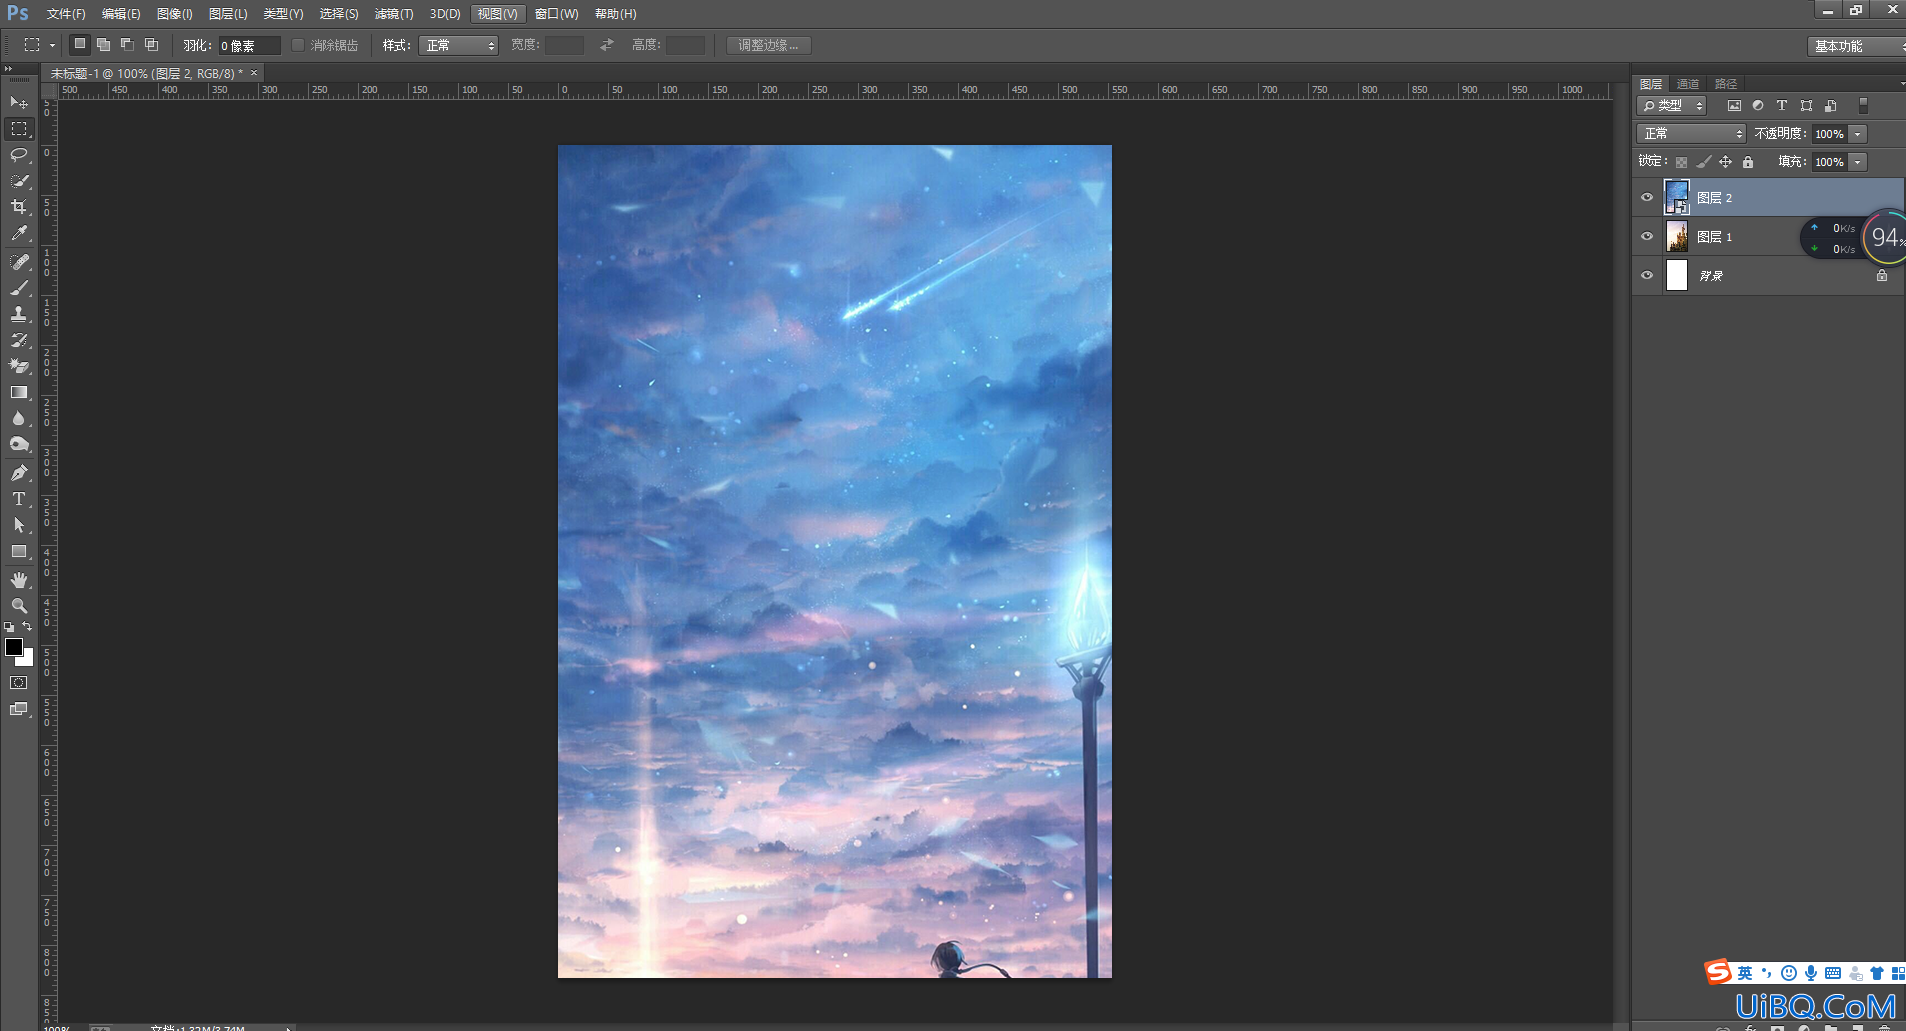1906x1031 pixels.
Task: Toggle the type layer filter icon
Action: click(1782, 106)
